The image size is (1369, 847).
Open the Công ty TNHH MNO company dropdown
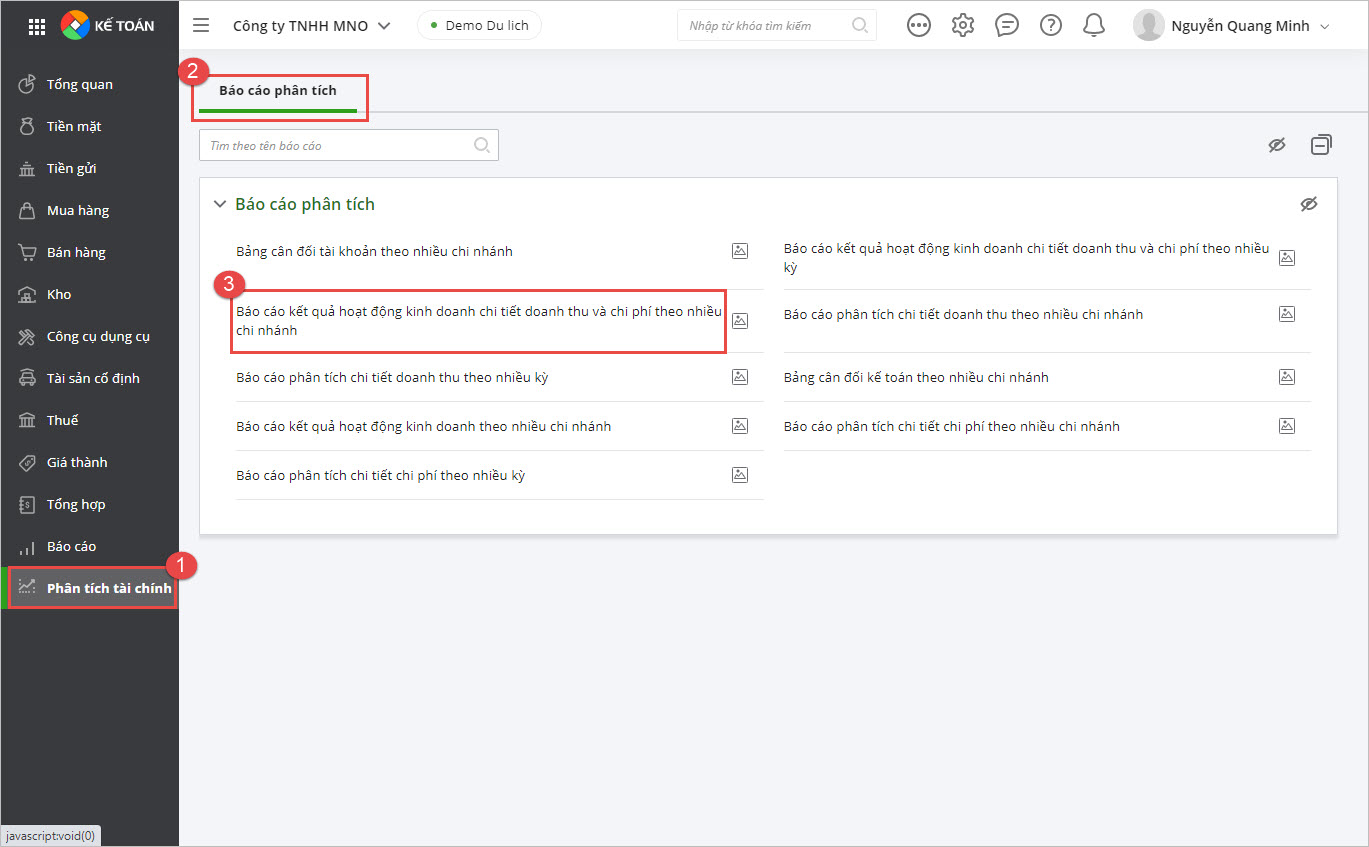coord(311,26)
